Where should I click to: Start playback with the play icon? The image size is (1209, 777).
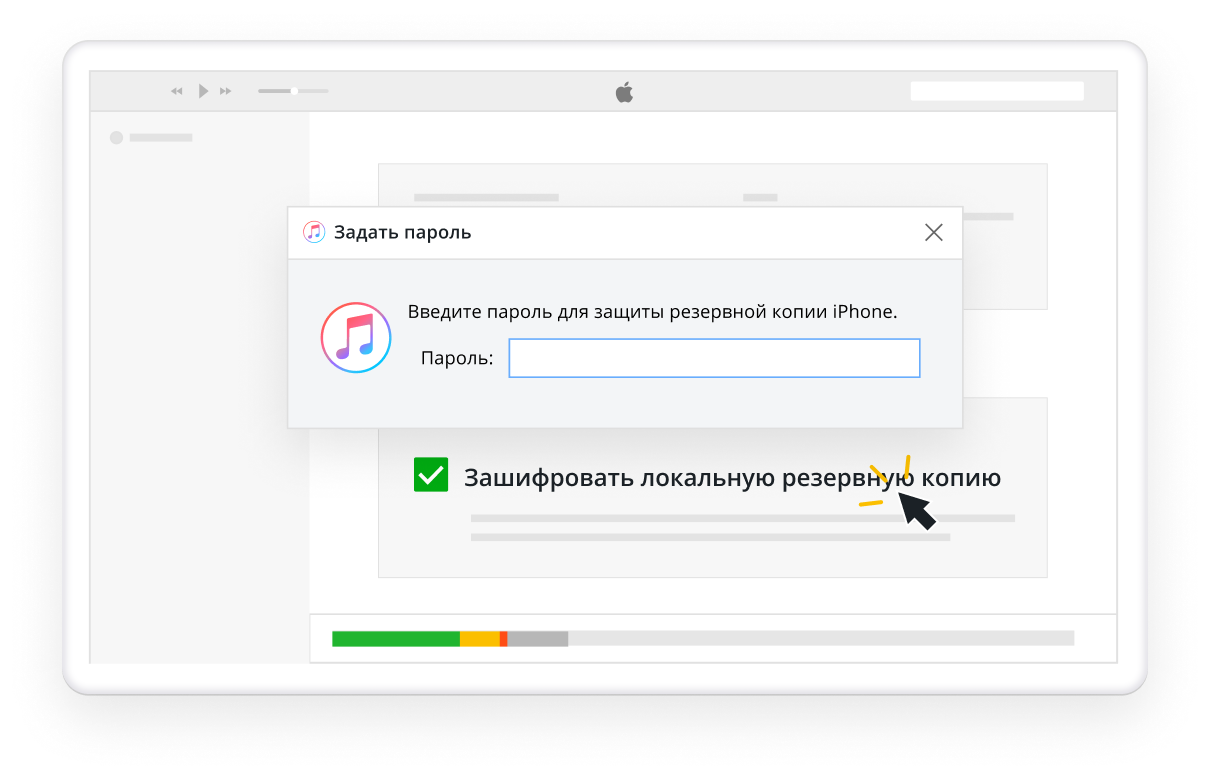tap(203, 91)
